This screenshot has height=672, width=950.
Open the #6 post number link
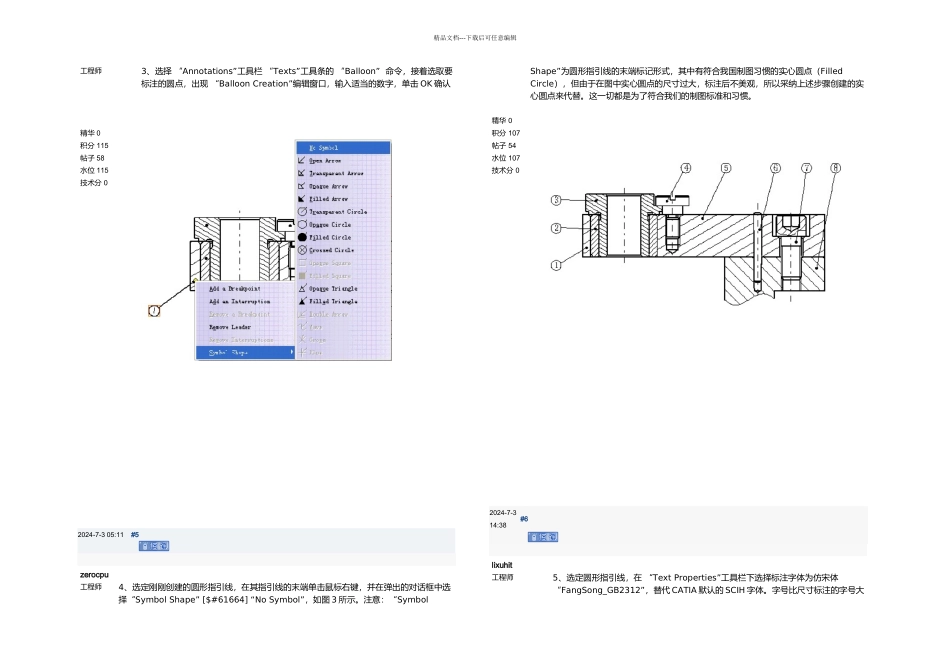coord(524,519)
